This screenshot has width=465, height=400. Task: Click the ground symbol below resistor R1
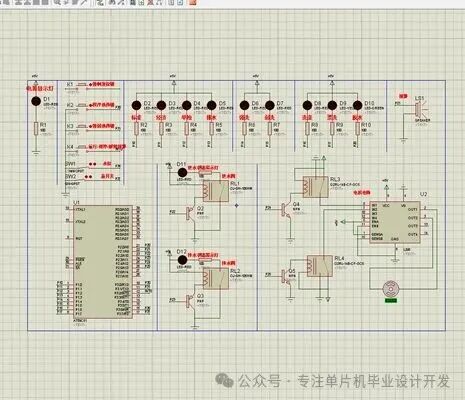(36, 153)
